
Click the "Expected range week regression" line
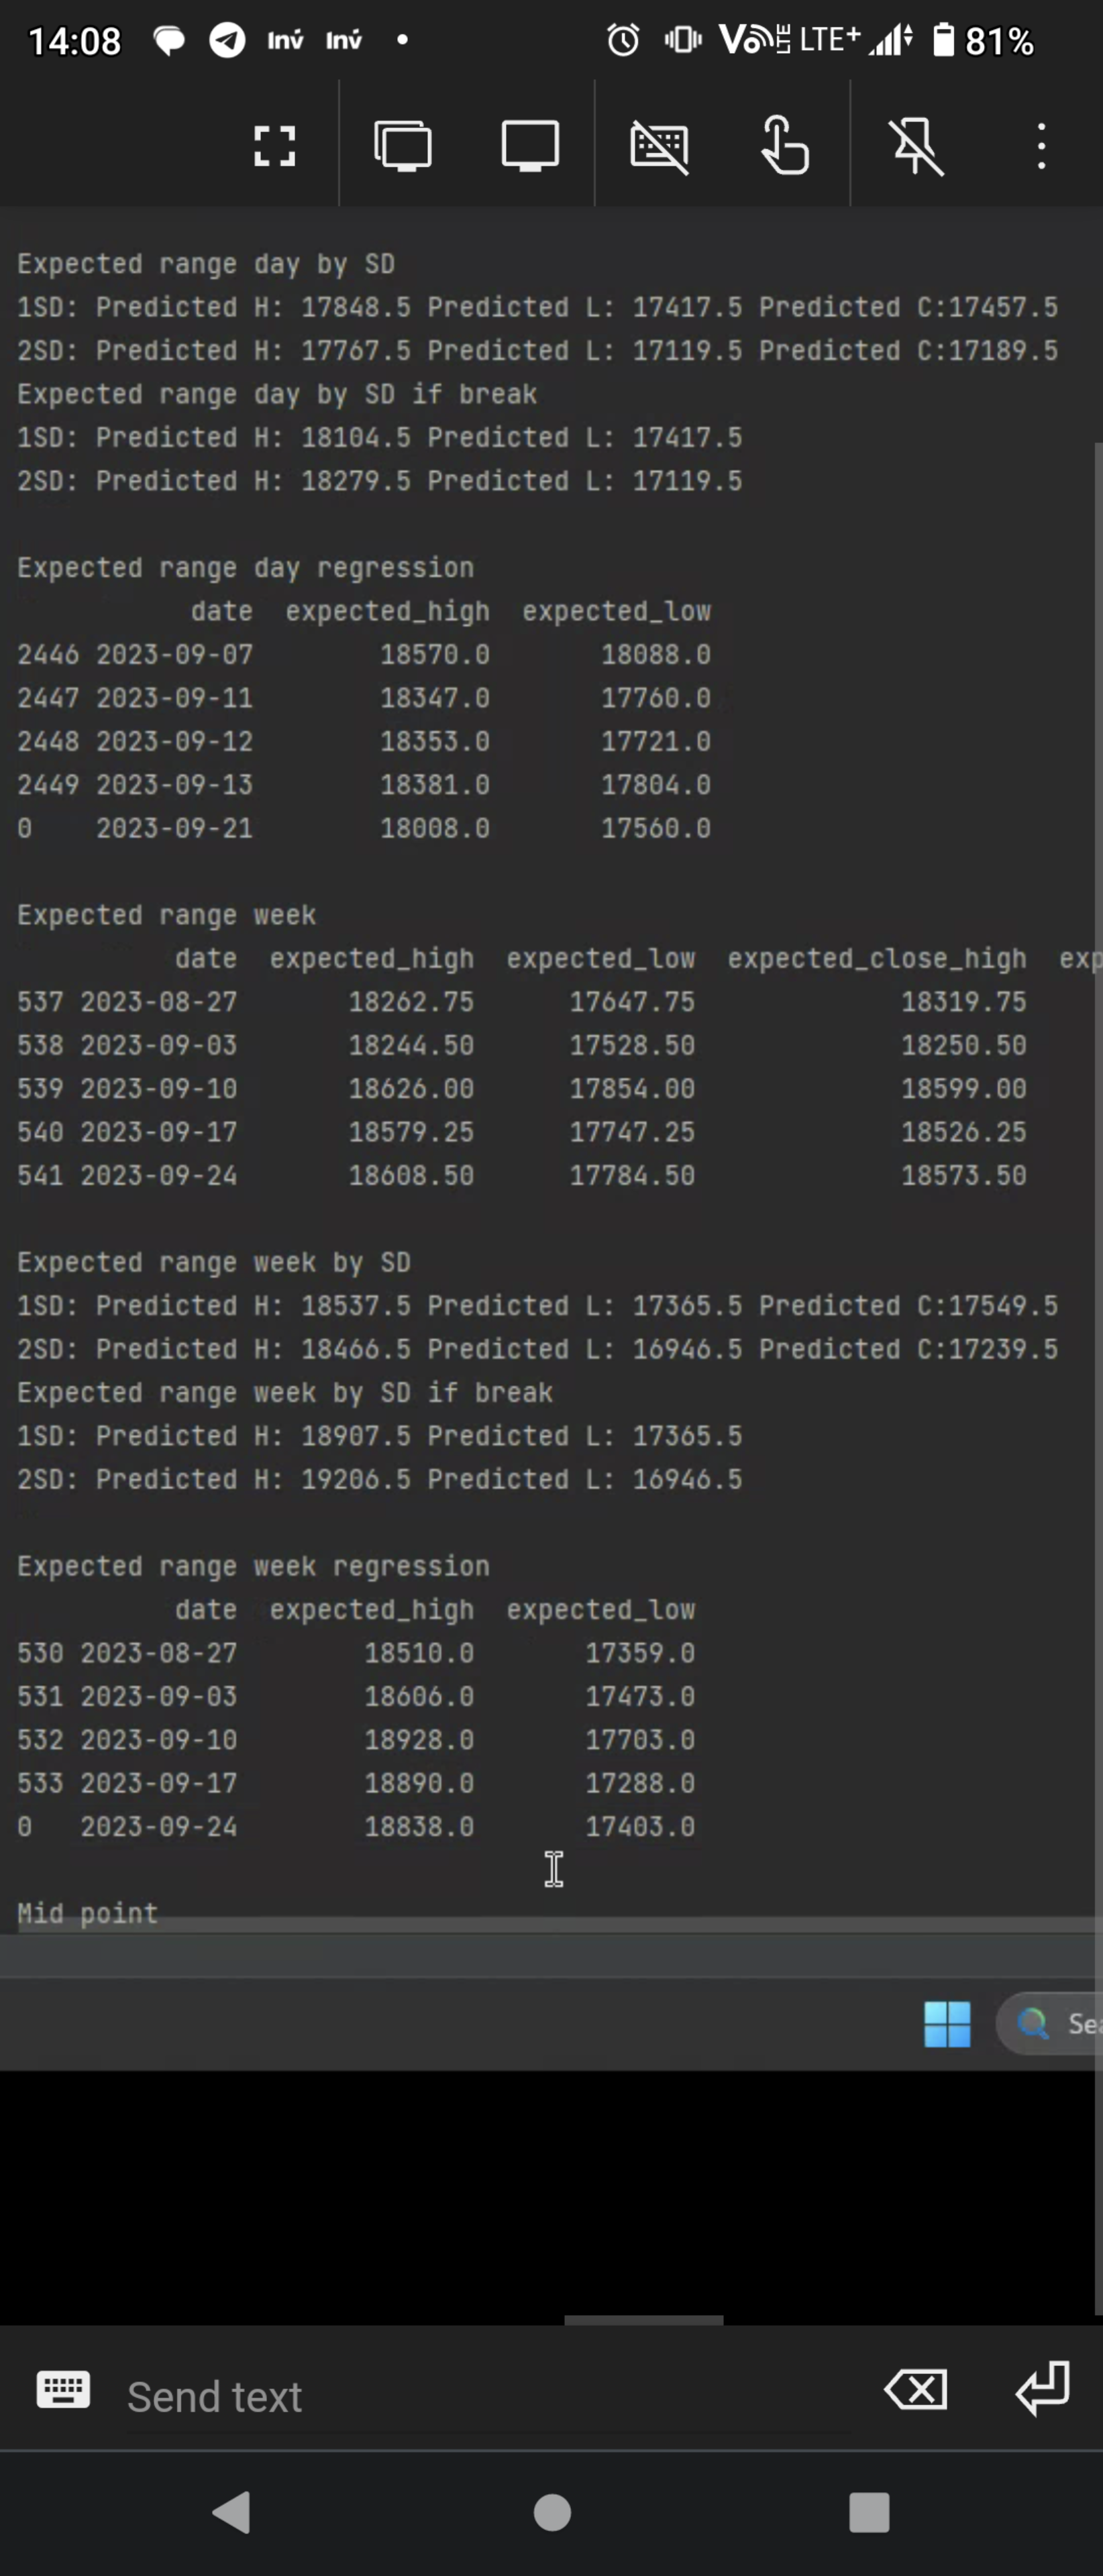(253, 1566)
